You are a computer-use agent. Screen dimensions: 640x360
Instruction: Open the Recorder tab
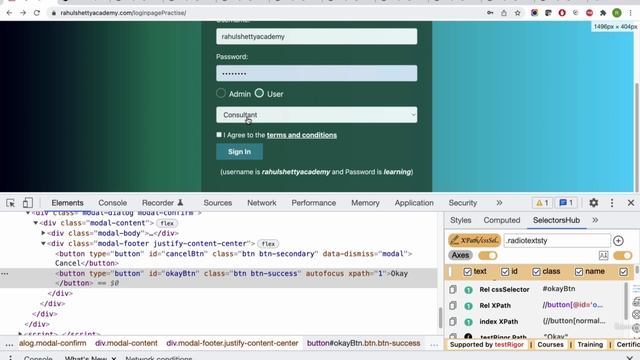click(x=162, y=203)
